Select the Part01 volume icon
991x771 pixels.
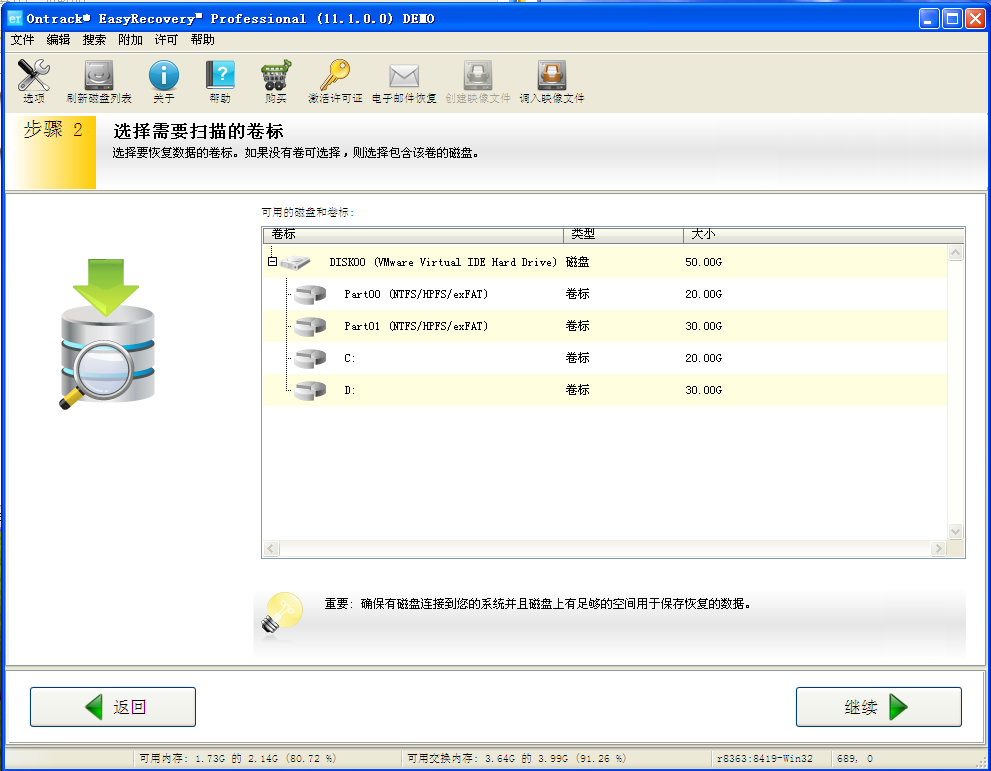310,326
